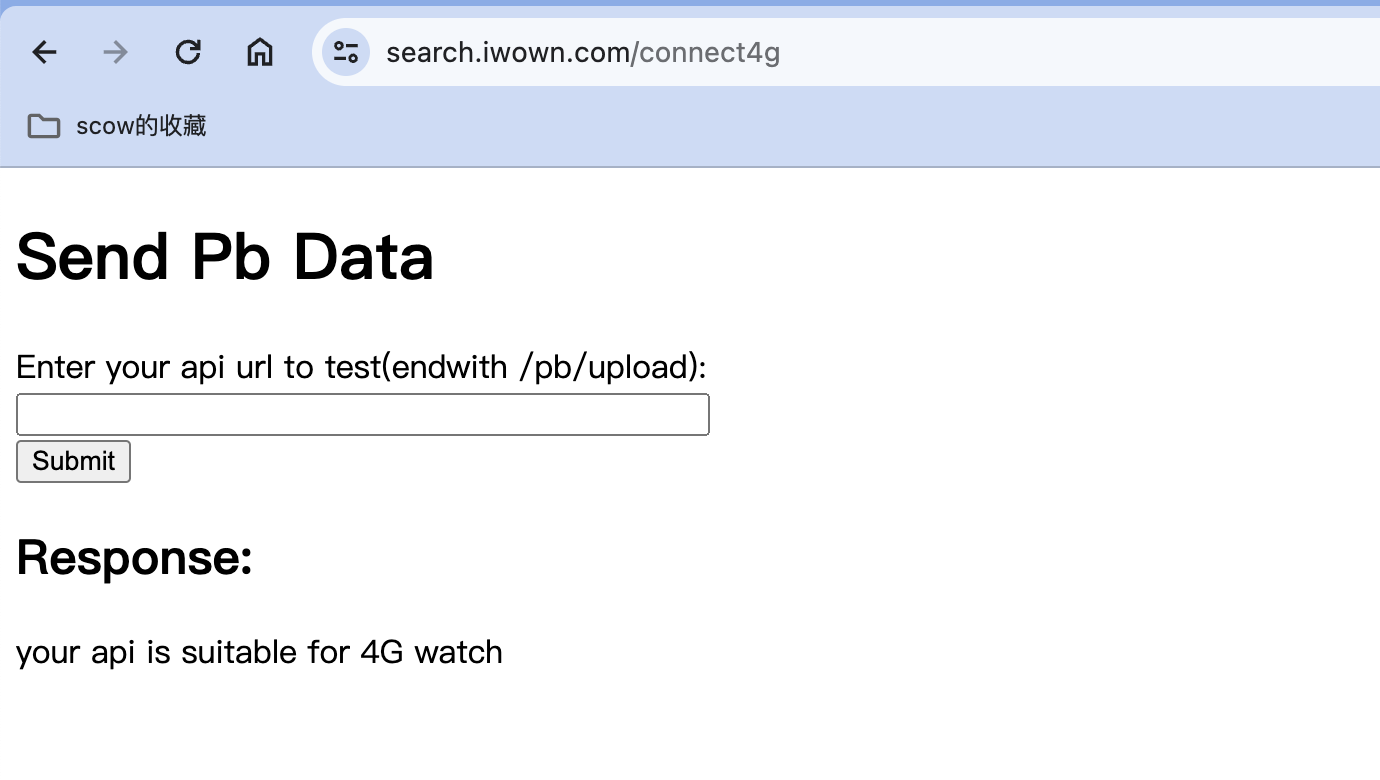1380x780 pixels.
Task: Click the Send Pb Data heading
Action: [224, 257]
